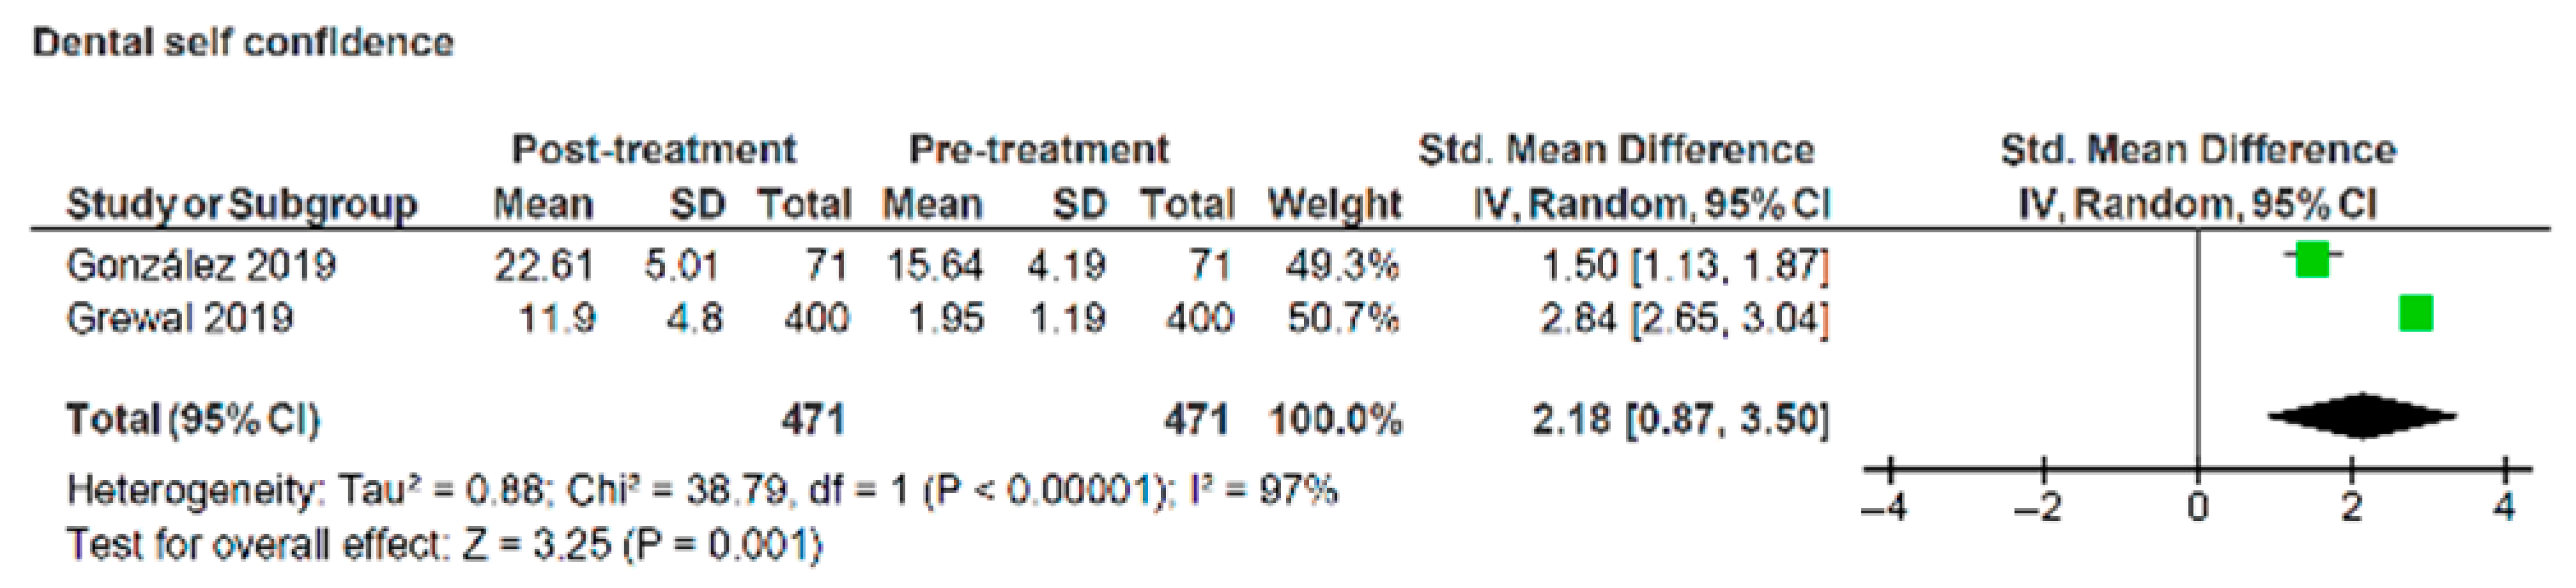Select the Grewal 2019 study label
The height and width of the screenshot is (588, 2576).
180,319
